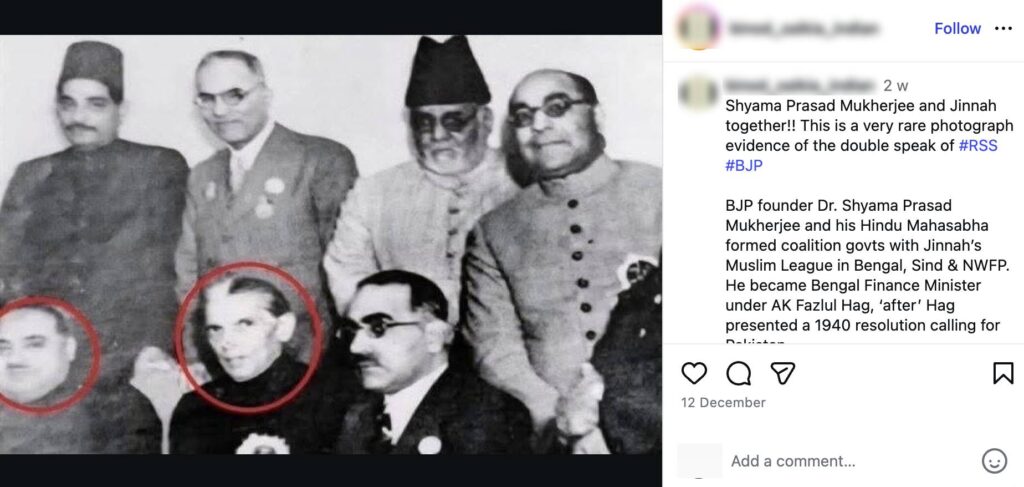Focus the Add a comment field
The width and height of the screenshot is (1024, 487).
tap(850, 461)
